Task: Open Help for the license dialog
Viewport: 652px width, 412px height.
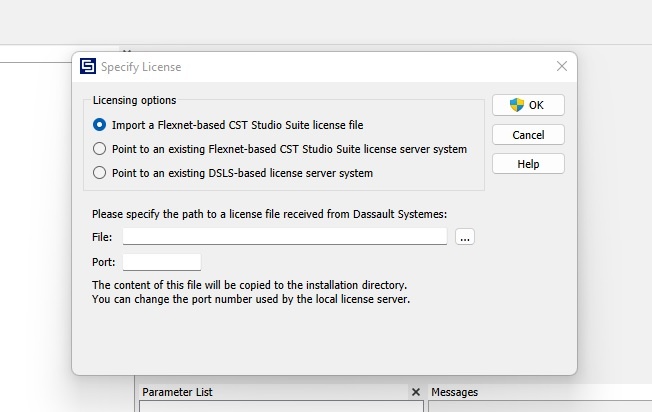Action: coord(528,164)
